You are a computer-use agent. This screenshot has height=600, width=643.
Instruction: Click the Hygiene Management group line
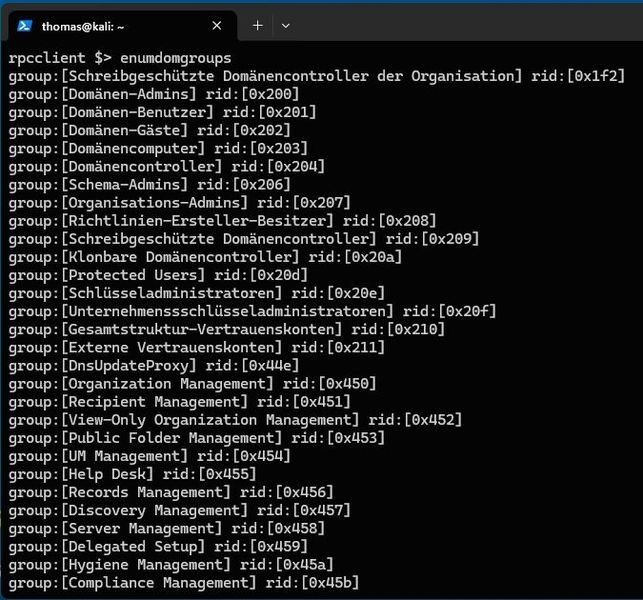click(x=171, y=563)
